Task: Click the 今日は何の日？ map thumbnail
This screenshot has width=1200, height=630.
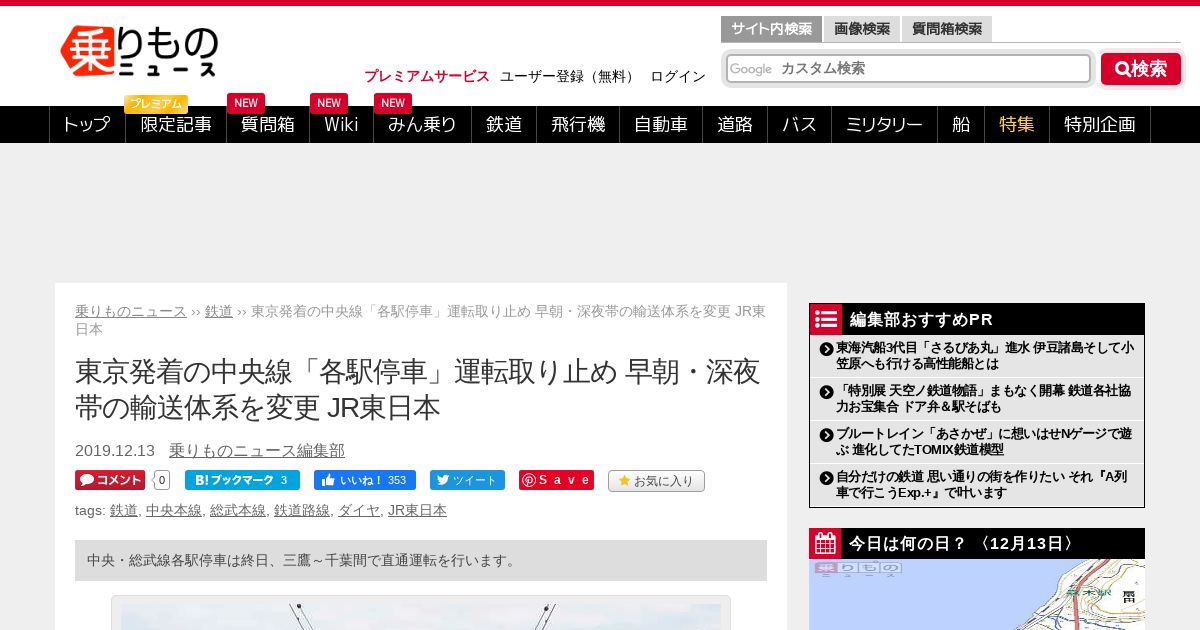Action: tap(977, 594)
